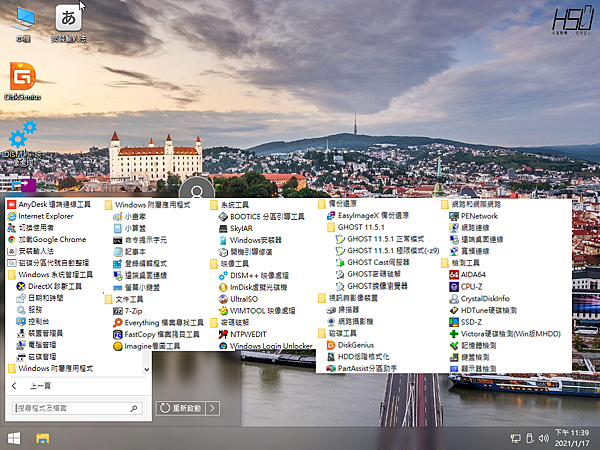Viewport: 600px width, 450px height.
Task: Collapse Windows 系統管理工具 folder
Action: click(50, 274)
